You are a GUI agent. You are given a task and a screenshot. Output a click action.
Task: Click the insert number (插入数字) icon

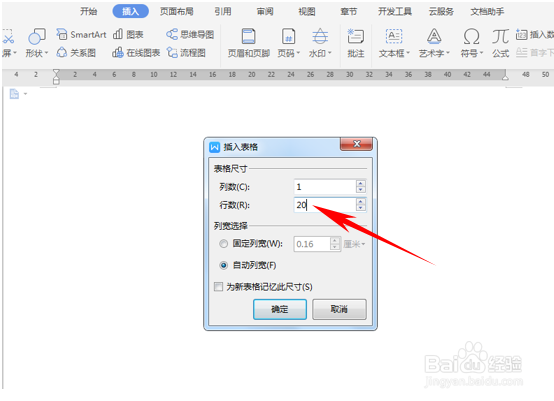(521, 35)
